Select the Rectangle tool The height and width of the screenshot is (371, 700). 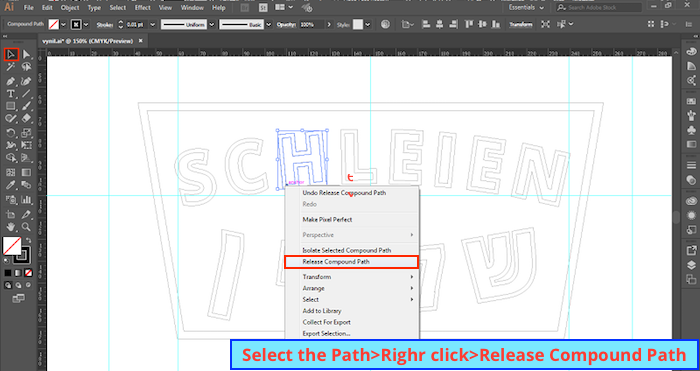tap(11, 106)
